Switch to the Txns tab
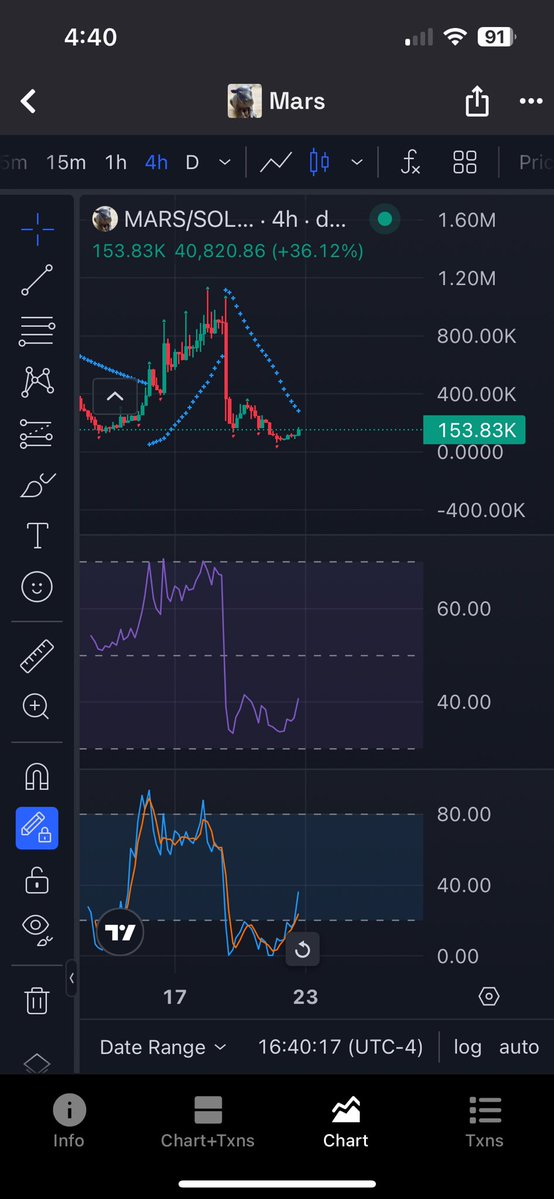The height and width of the screenshot is (1199, 554). point(484,1121)
